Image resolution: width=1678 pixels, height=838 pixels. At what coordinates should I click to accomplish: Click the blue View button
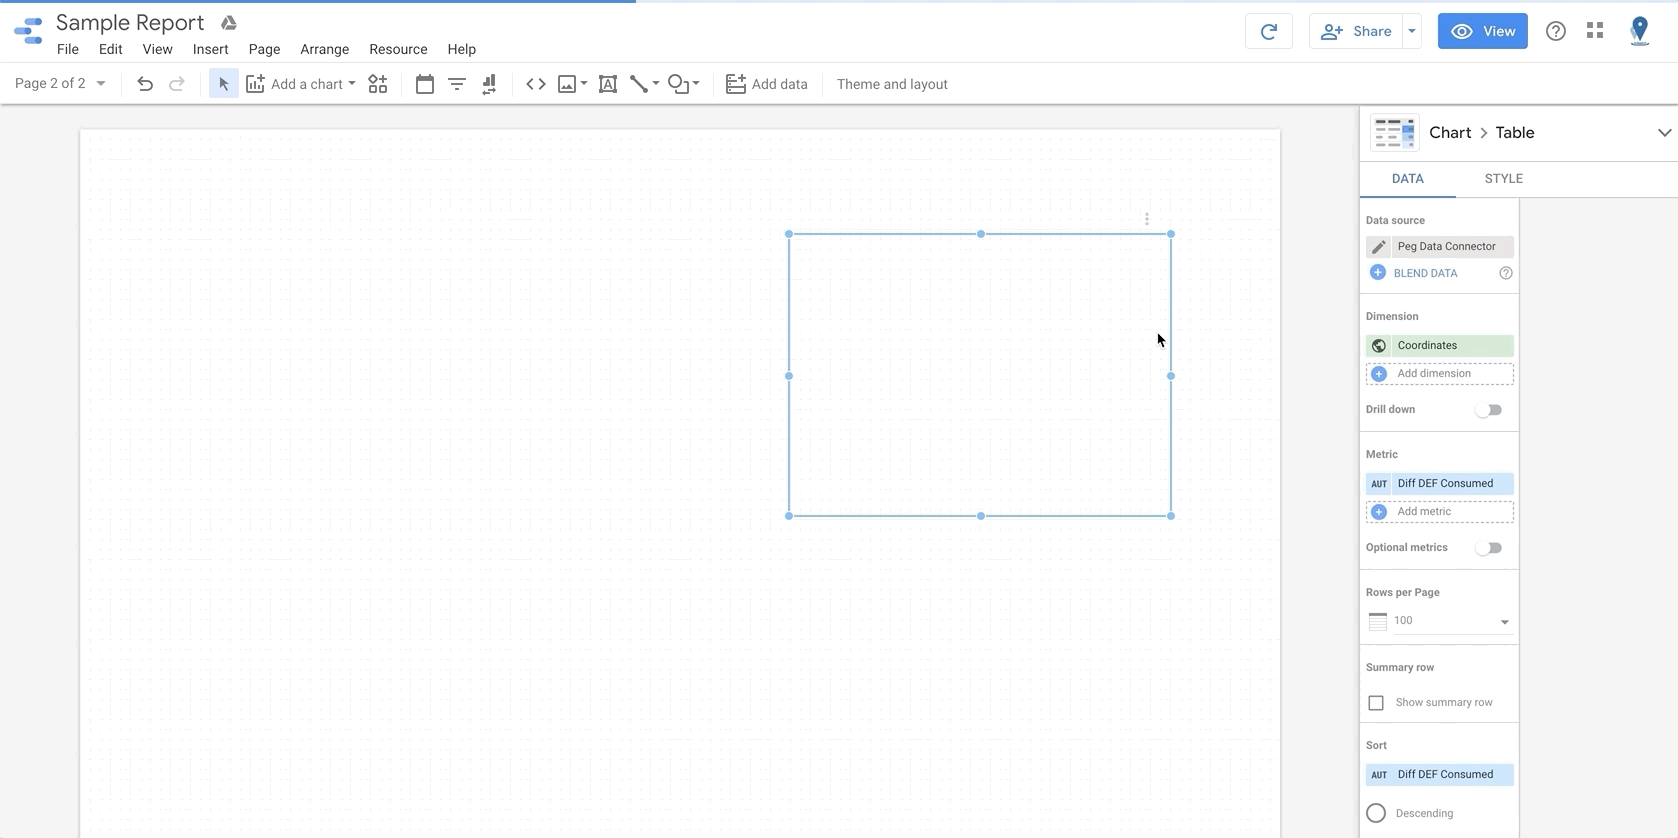click(x=1483, y=31)
